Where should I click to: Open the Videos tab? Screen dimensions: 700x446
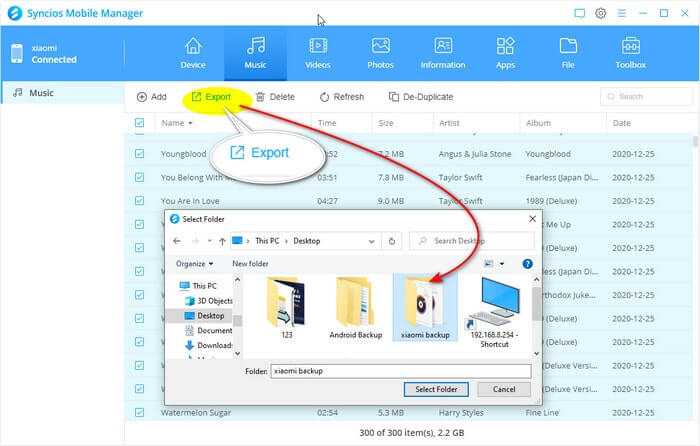point(318,53)
